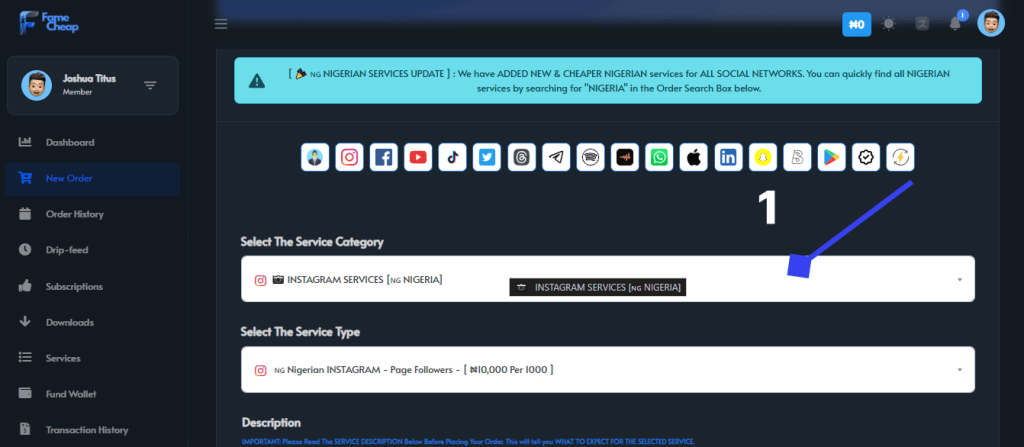Image resolution: width=1024 pixels, height=447 pixels.
Task: Select the Audiomack waveform icon
Action: tap(625, 157)
